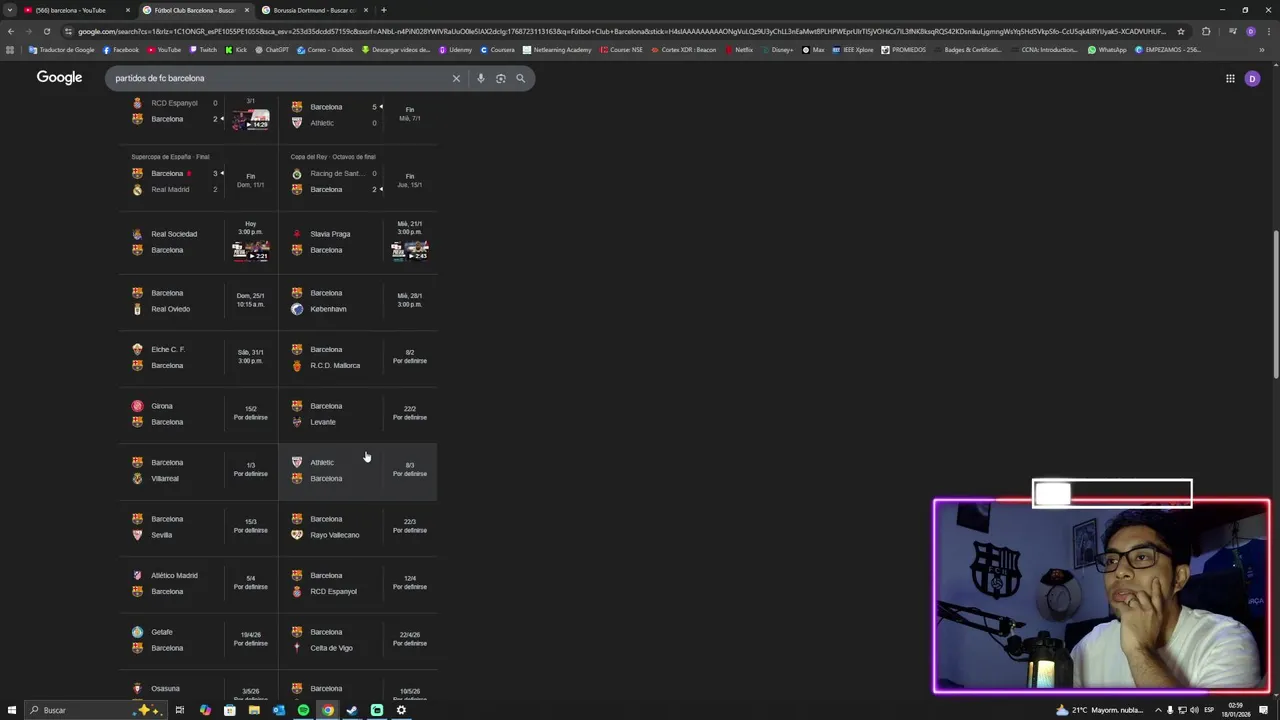Select the Fútbol Club Barcelona tab
This screenshot has width=1280, height=720.
[195, 10]
